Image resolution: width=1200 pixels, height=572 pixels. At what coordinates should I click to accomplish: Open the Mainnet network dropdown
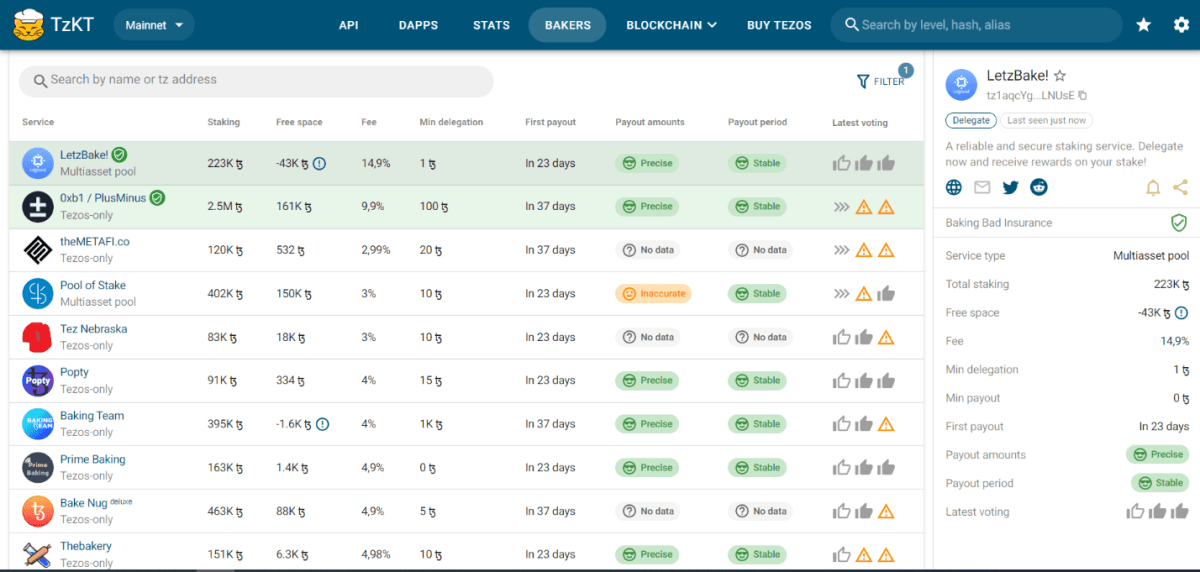[x=154, y=25]
